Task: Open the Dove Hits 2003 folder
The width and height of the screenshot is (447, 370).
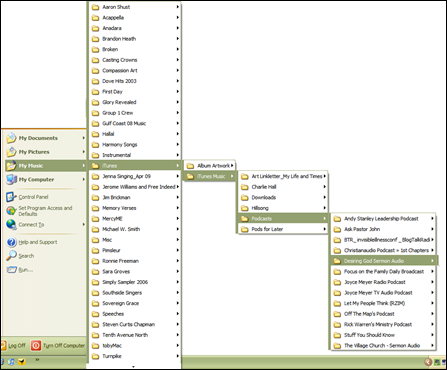Action: tap(135, 81)
